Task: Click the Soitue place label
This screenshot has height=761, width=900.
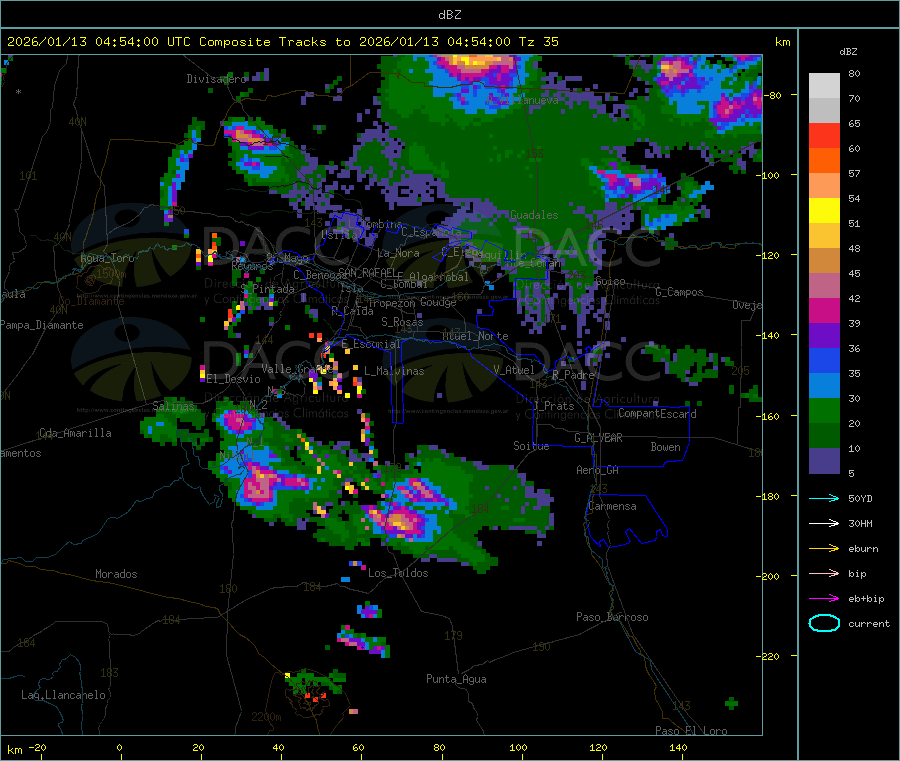Action: coord(531,446)
